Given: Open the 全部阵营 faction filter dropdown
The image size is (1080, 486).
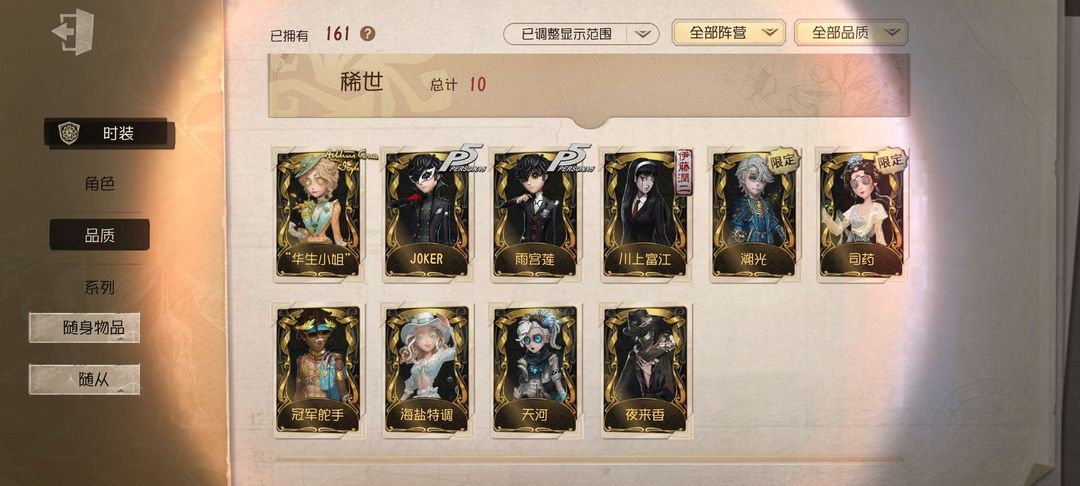Looking at the screenshot, I should 729,32.
